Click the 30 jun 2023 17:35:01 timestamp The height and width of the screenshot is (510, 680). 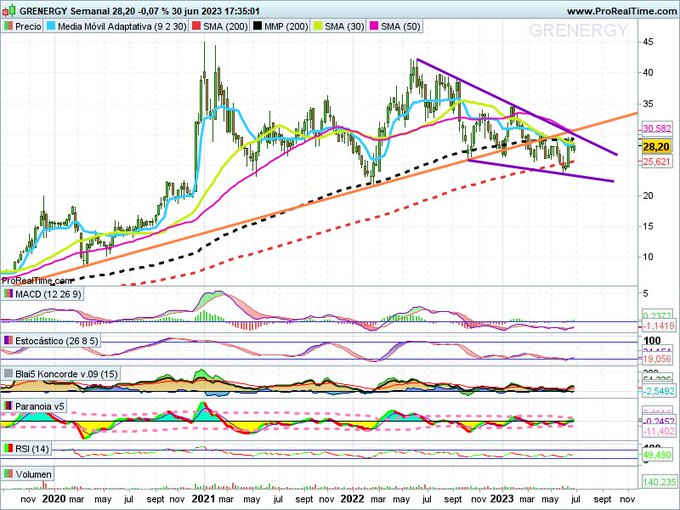tap(217, 11)
